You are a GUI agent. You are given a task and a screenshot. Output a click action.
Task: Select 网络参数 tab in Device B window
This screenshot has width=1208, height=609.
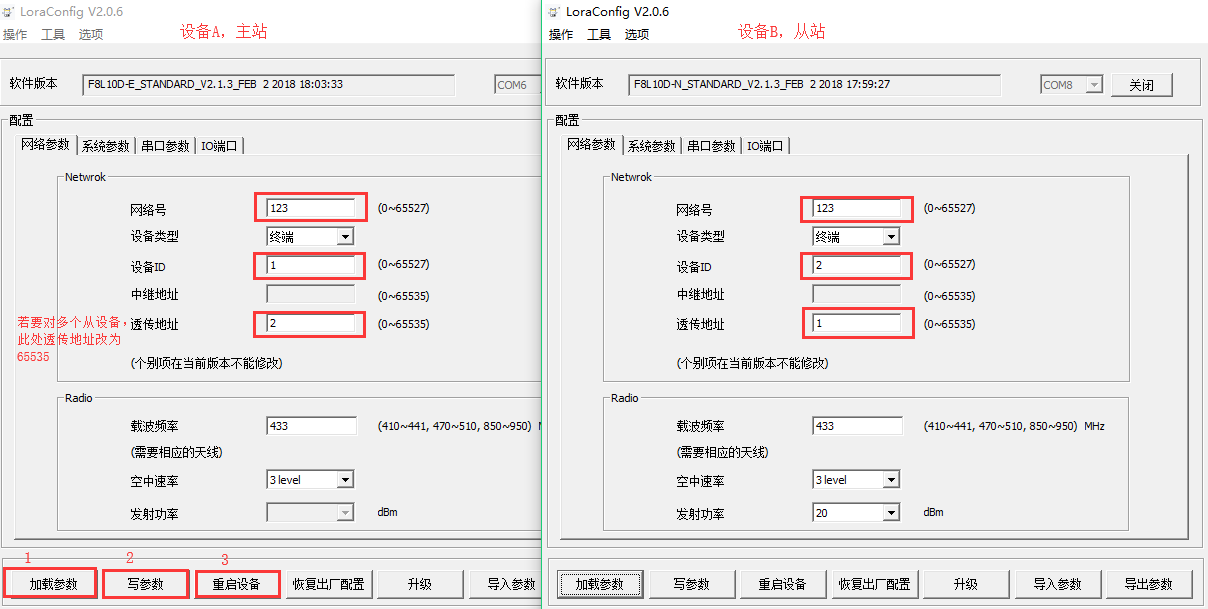(592, 144)
